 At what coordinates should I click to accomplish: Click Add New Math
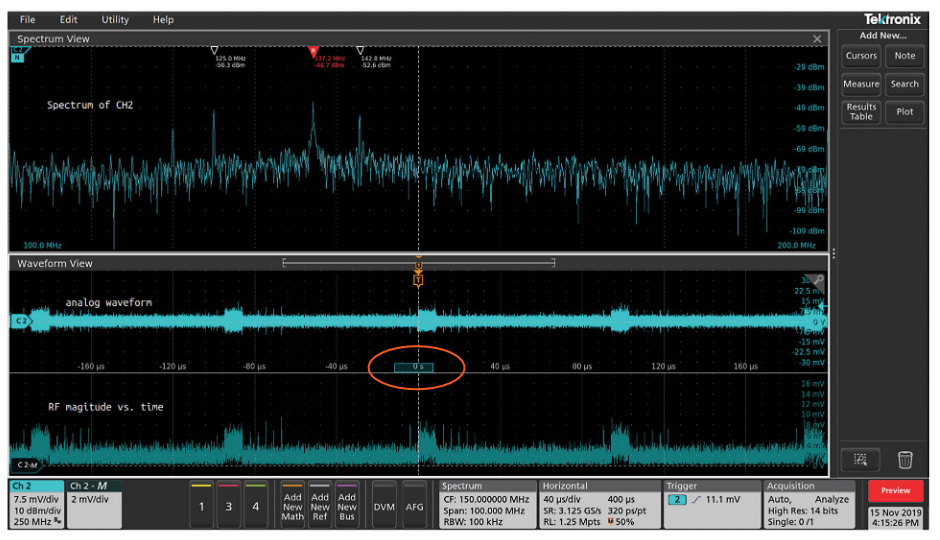[293, 504]
